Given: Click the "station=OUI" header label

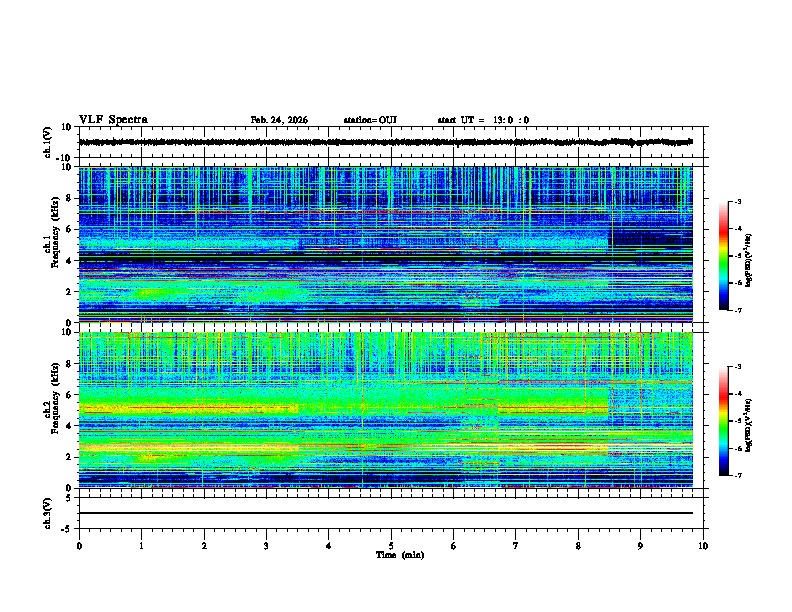Looking at the screenshot, I should coord(370,120).
